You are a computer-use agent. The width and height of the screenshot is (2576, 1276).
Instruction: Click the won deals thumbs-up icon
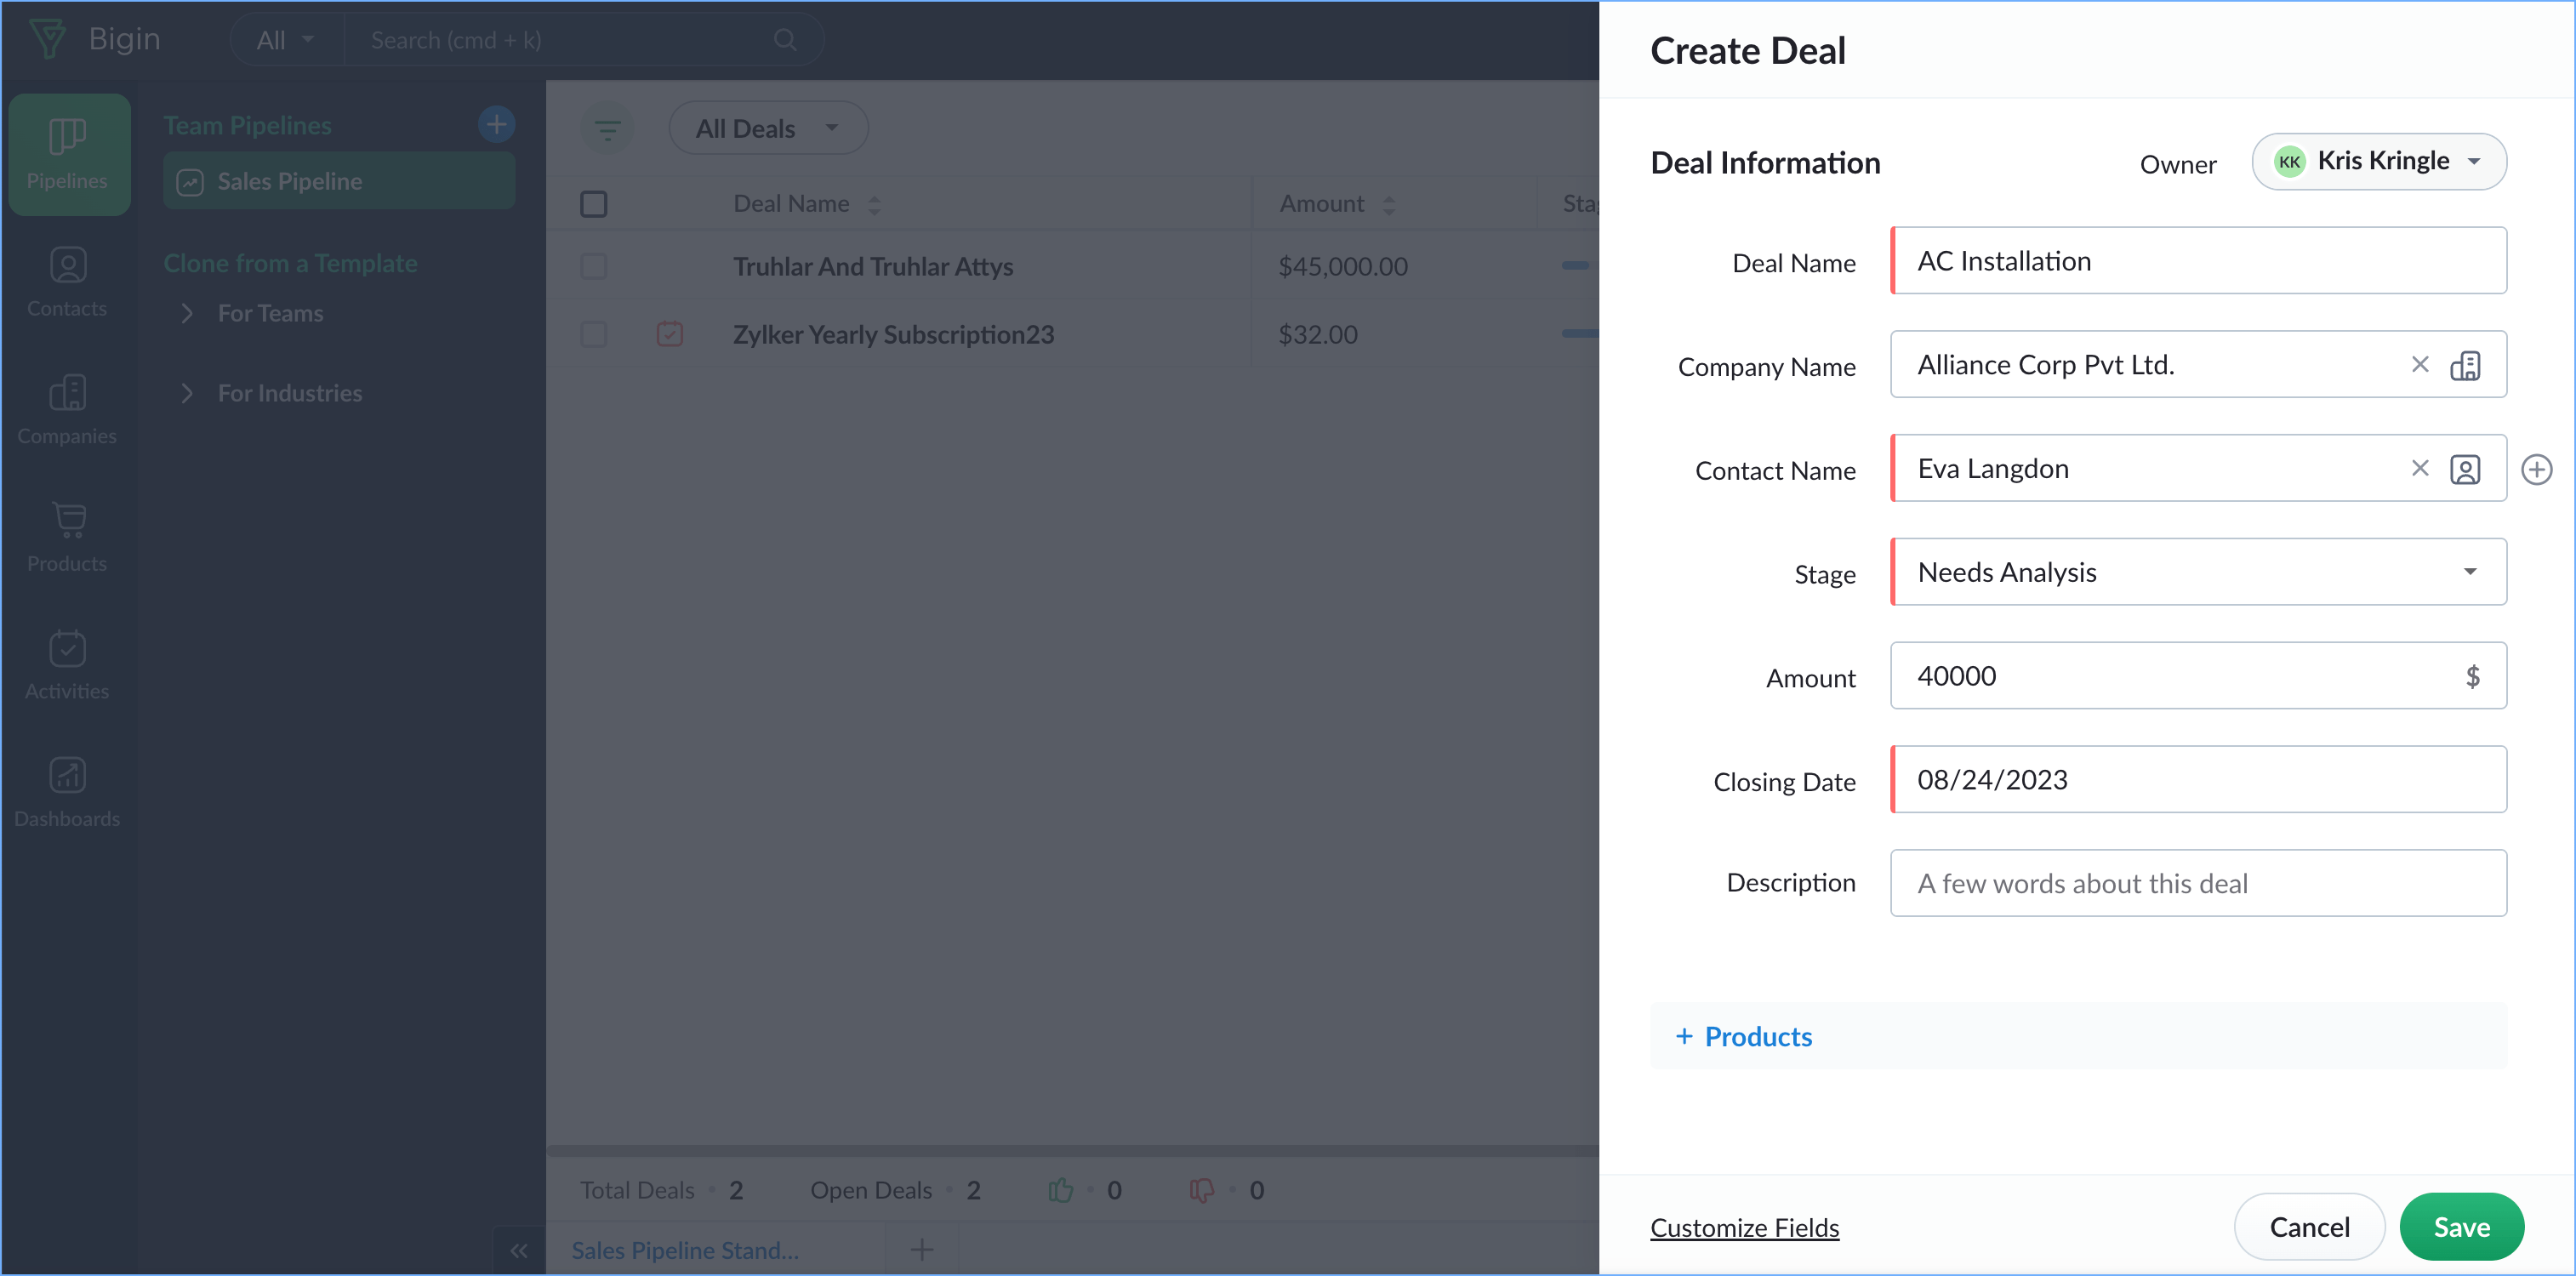tap(1060, 1189)
